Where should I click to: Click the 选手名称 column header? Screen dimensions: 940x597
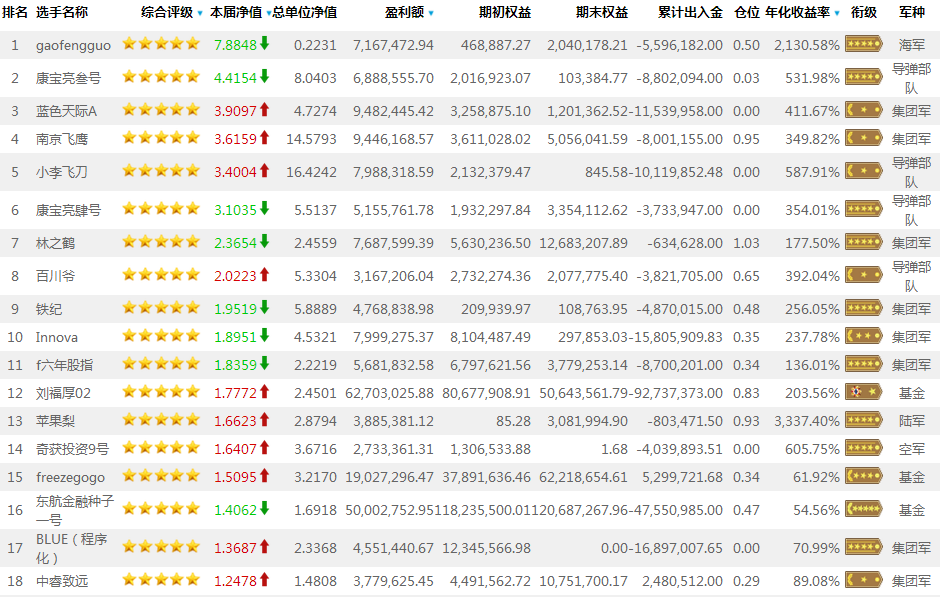coord(62,12)
